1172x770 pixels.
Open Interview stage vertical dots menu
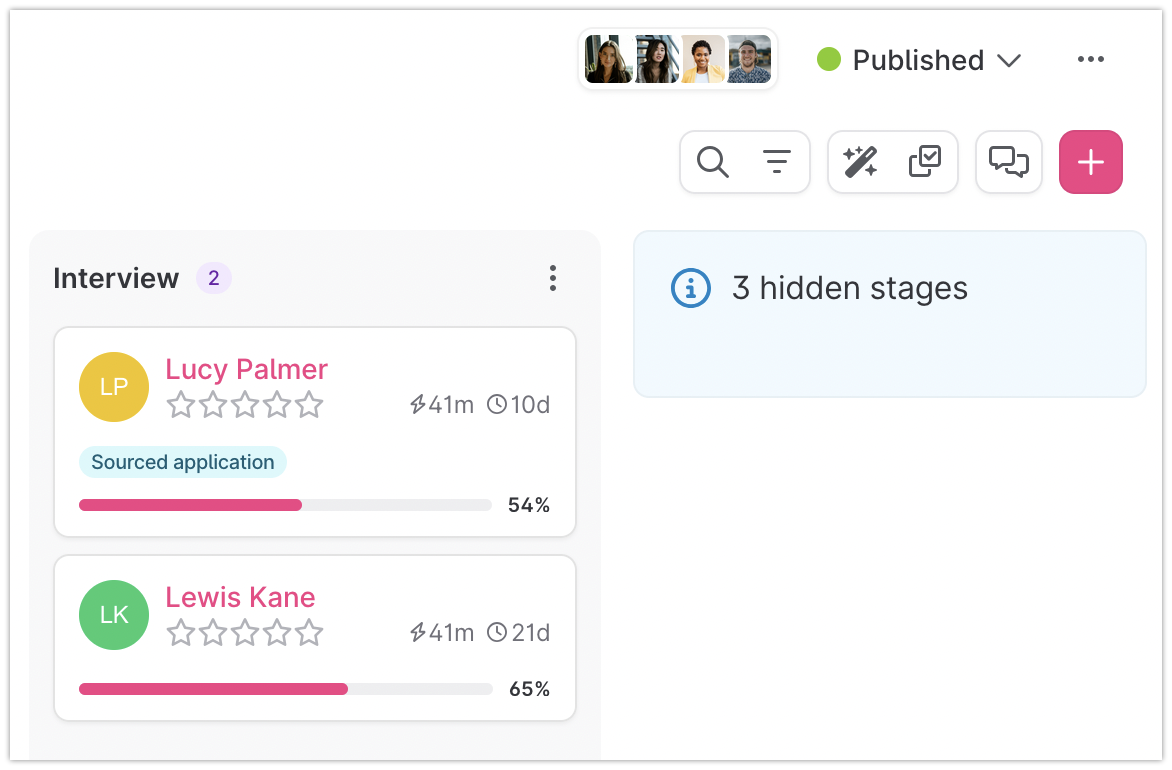point(553,278)
